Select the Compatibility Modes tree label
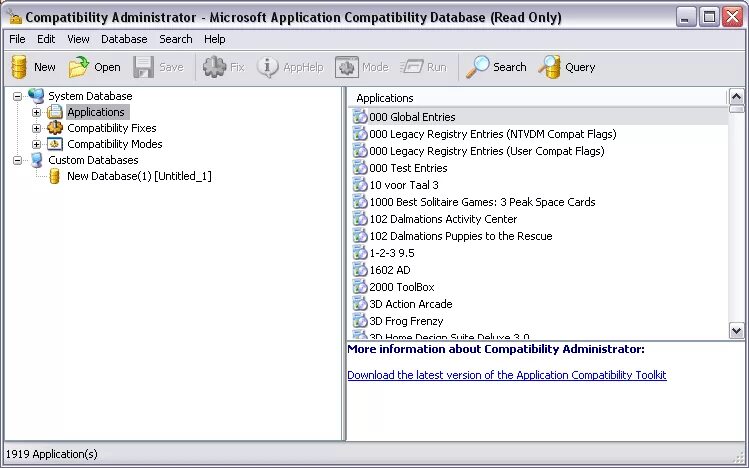This screenshot has height=468, width=749. click(x=115, y=144)
